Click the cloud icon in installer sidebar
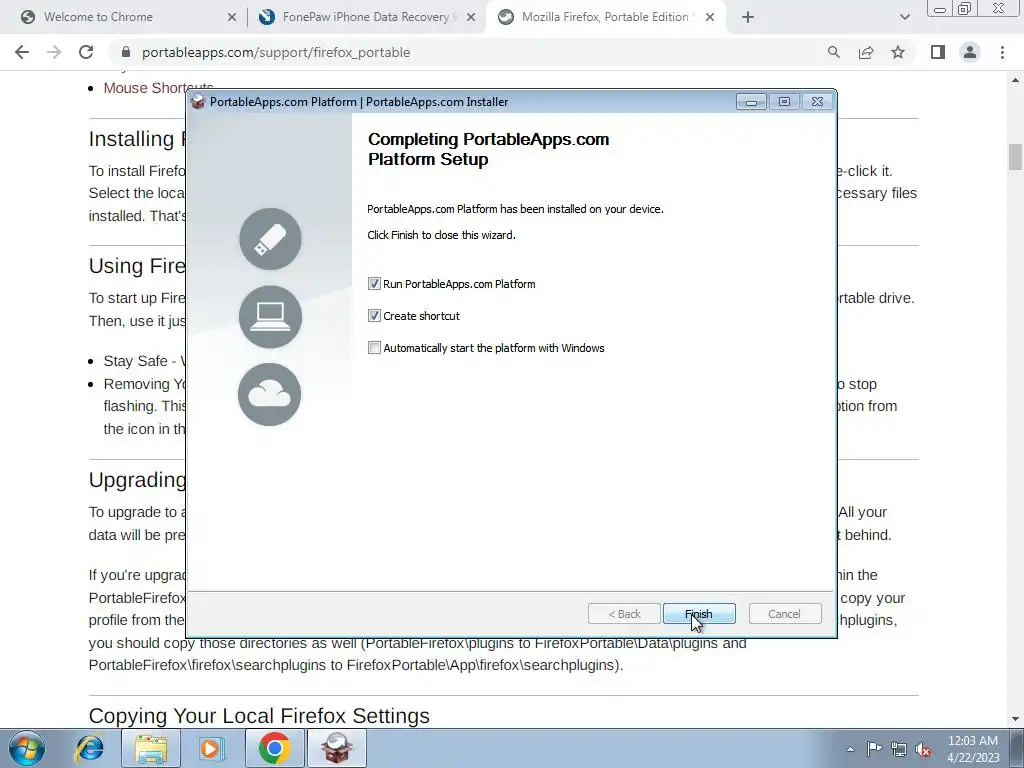Viewport: 1024px width, 768px height. [270, 394]
